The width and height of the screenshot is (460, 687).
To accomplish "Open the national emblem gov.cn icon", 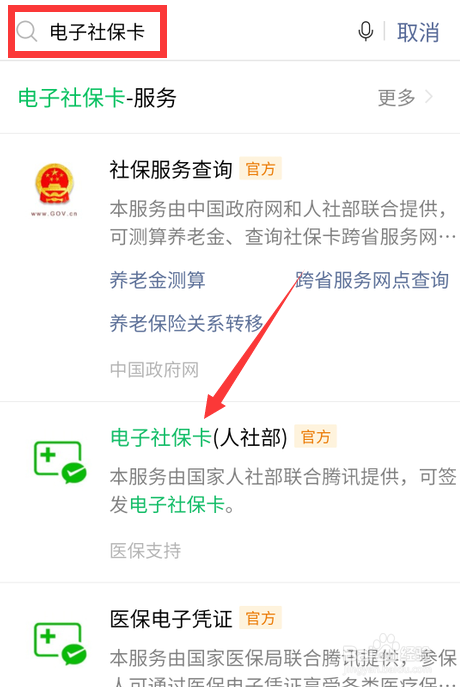I will tap(54, 190).
